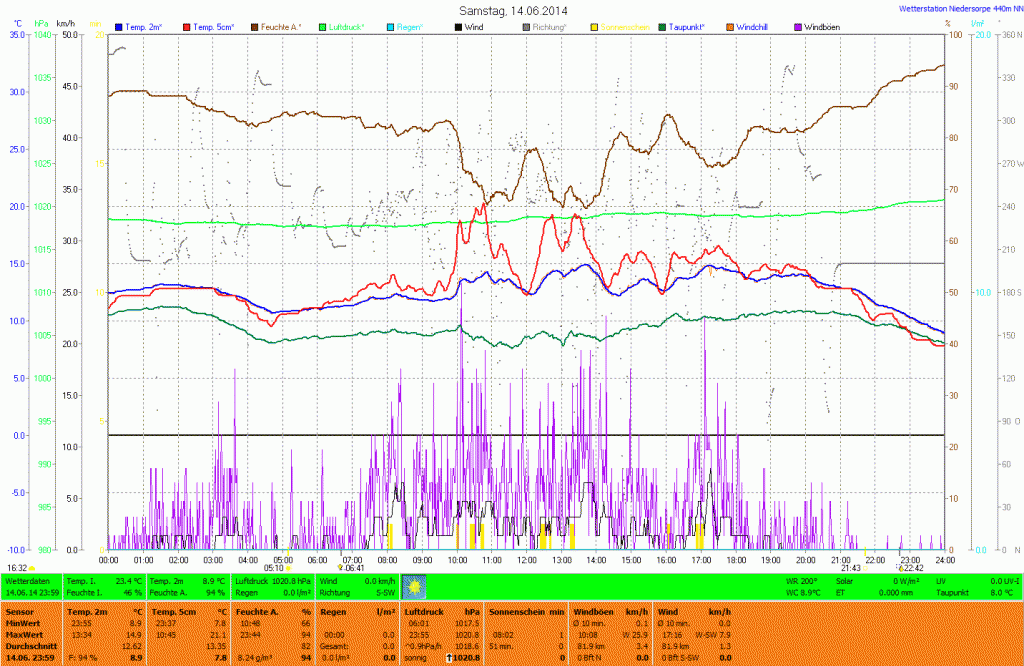Click the 18:00 time axis label
The width and height of the screenshot is (1024, 666).
click(x=735, y=560)
